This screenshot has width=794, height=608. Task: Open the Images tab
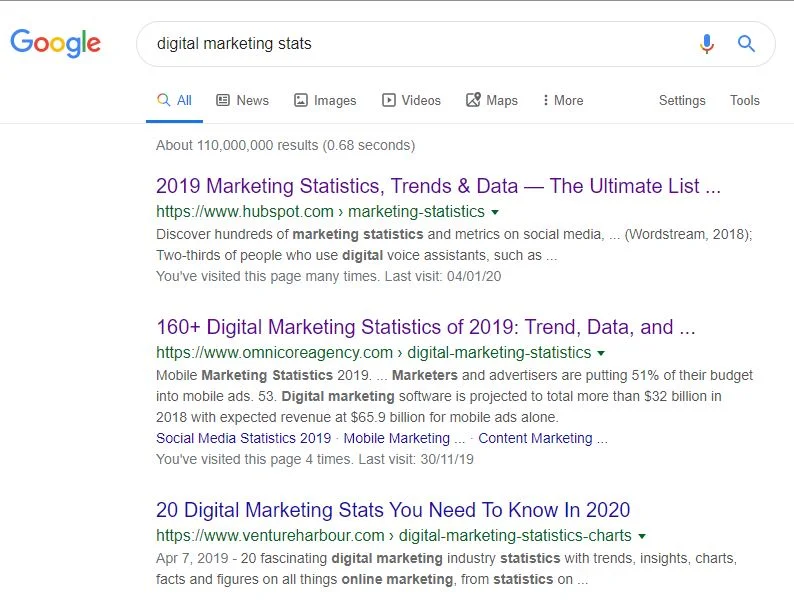[325, 100]
